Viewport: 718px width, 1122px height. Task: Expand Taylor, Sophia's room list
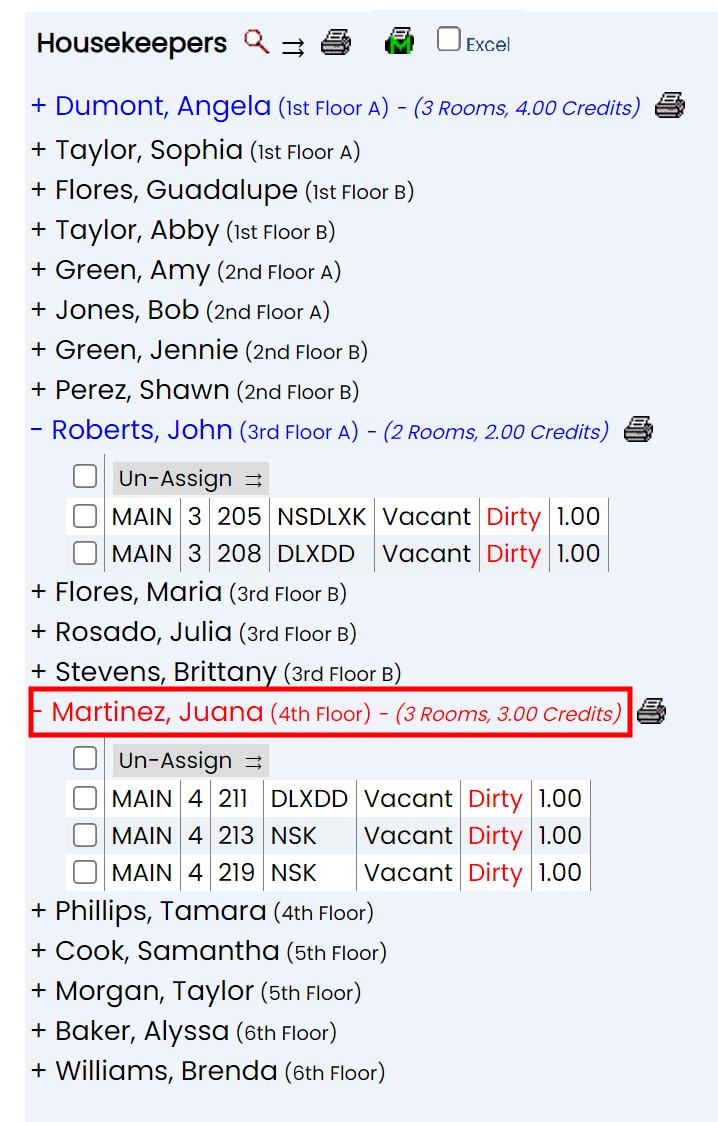point(39,151)
